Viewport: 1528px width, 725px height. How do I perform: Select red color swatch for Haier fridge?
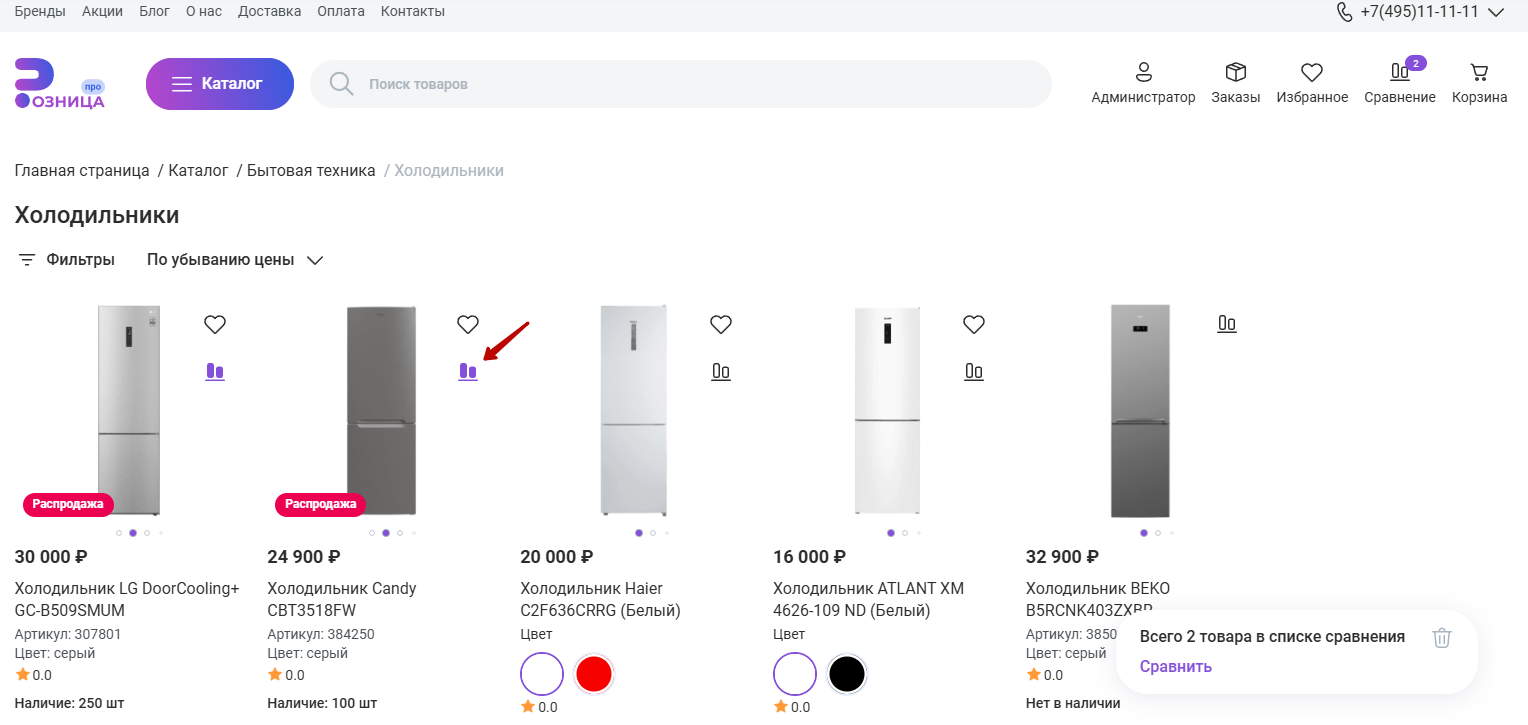594,674
